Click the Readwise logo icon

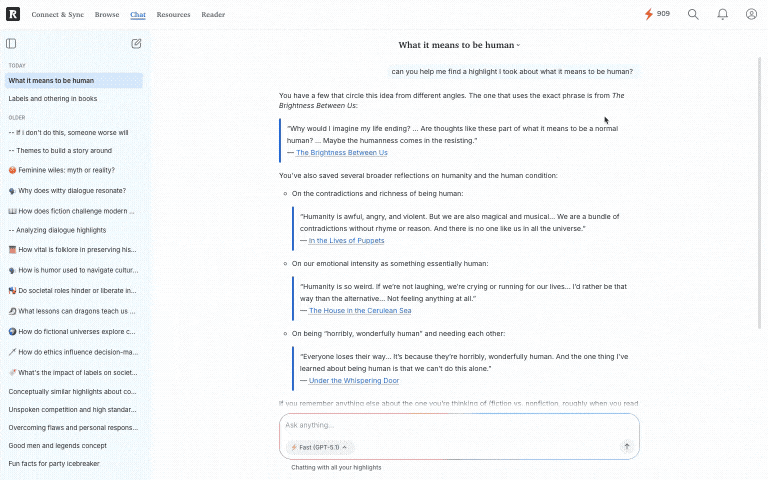(x=12, y=15)
